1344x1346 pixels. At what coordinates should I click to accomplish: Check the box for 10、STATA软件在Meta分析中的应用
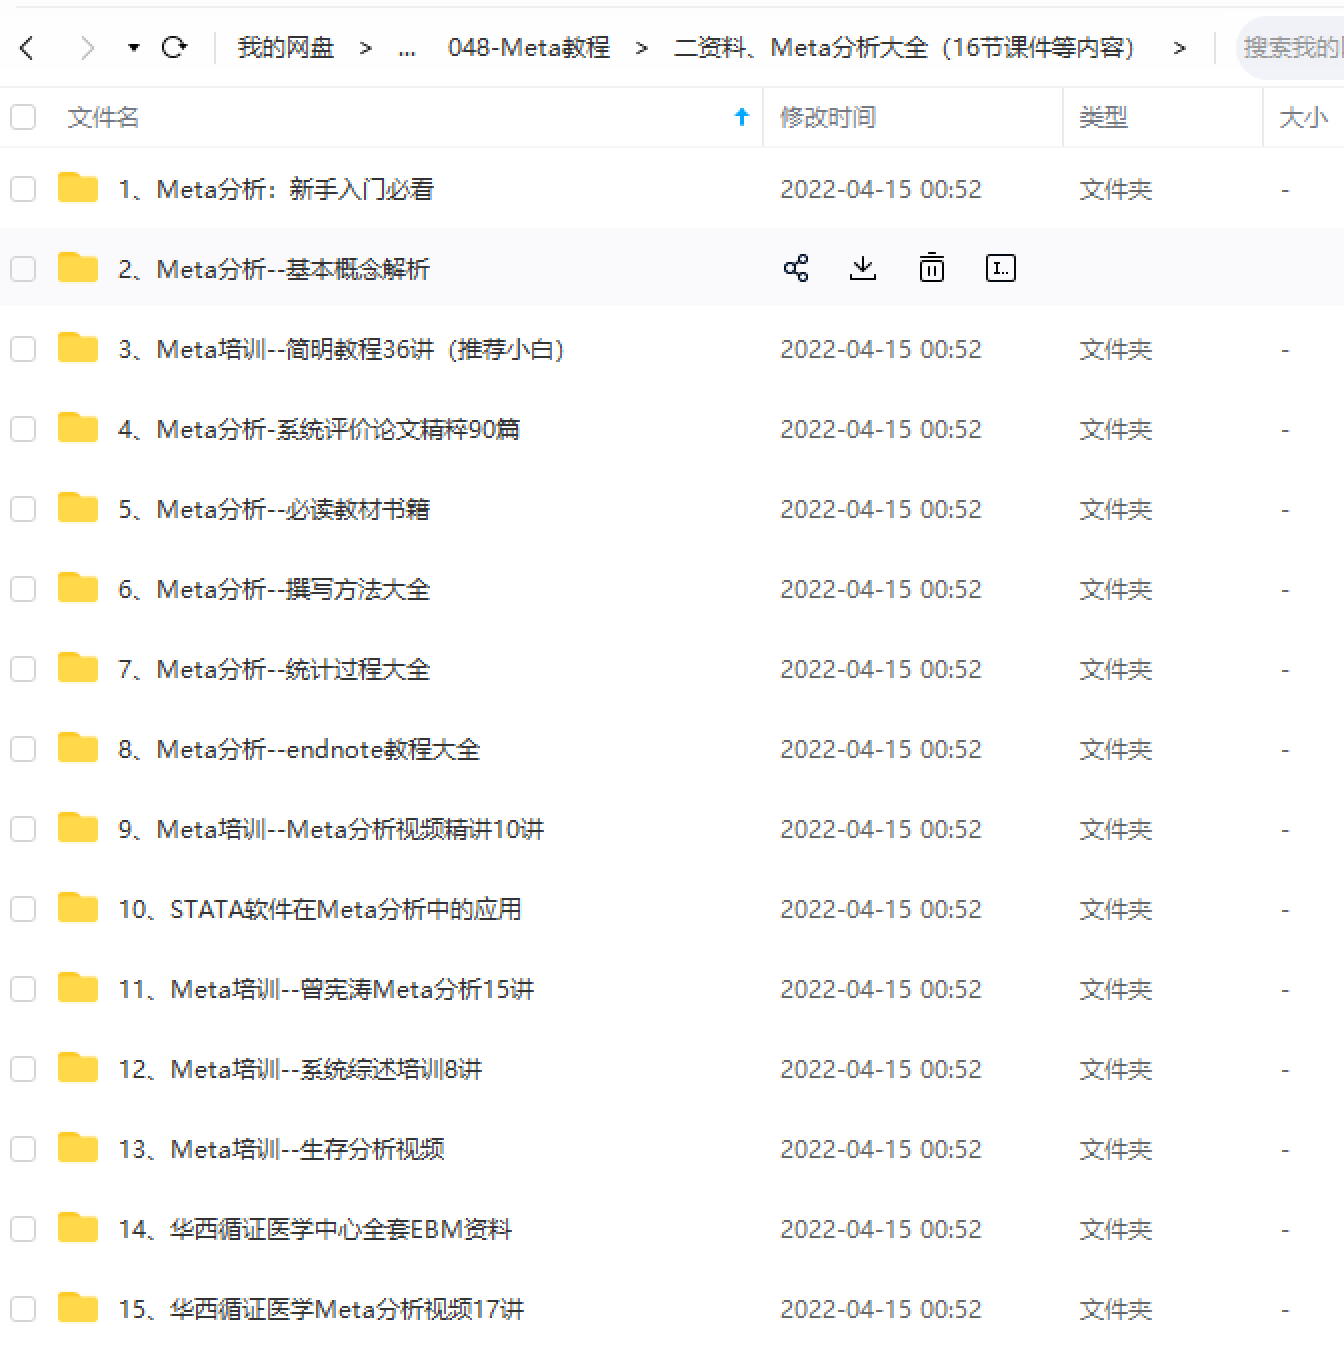coord(23,909)
